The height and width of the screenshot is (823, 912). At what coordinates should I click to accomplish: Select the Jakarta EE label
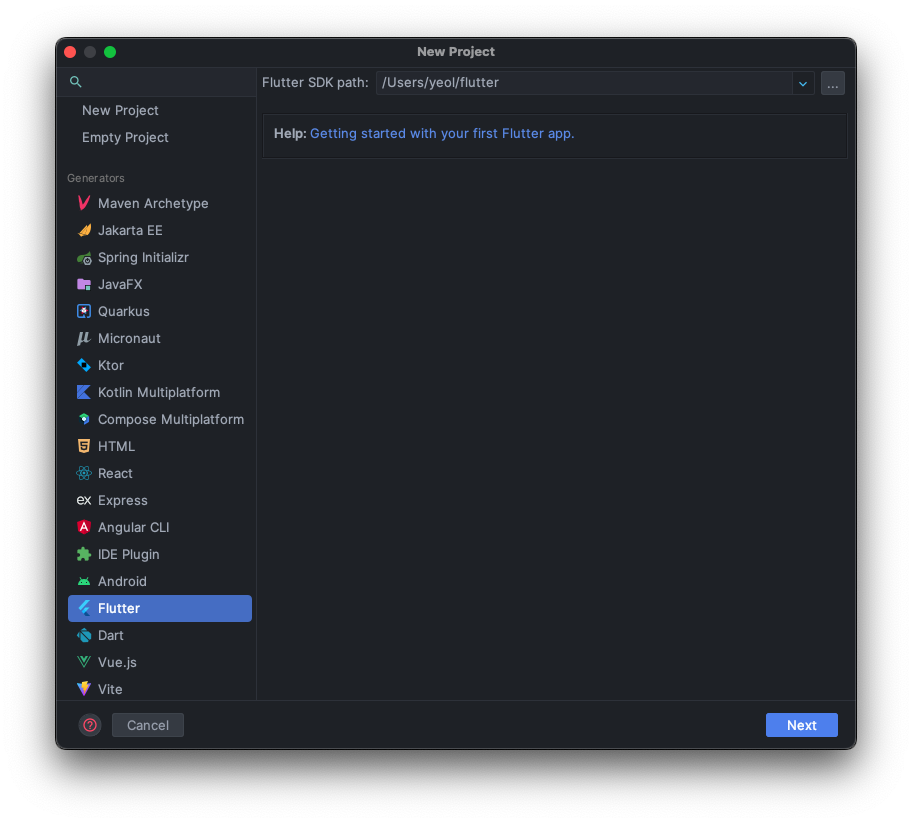pyautogui.click(x=130, y=230)
